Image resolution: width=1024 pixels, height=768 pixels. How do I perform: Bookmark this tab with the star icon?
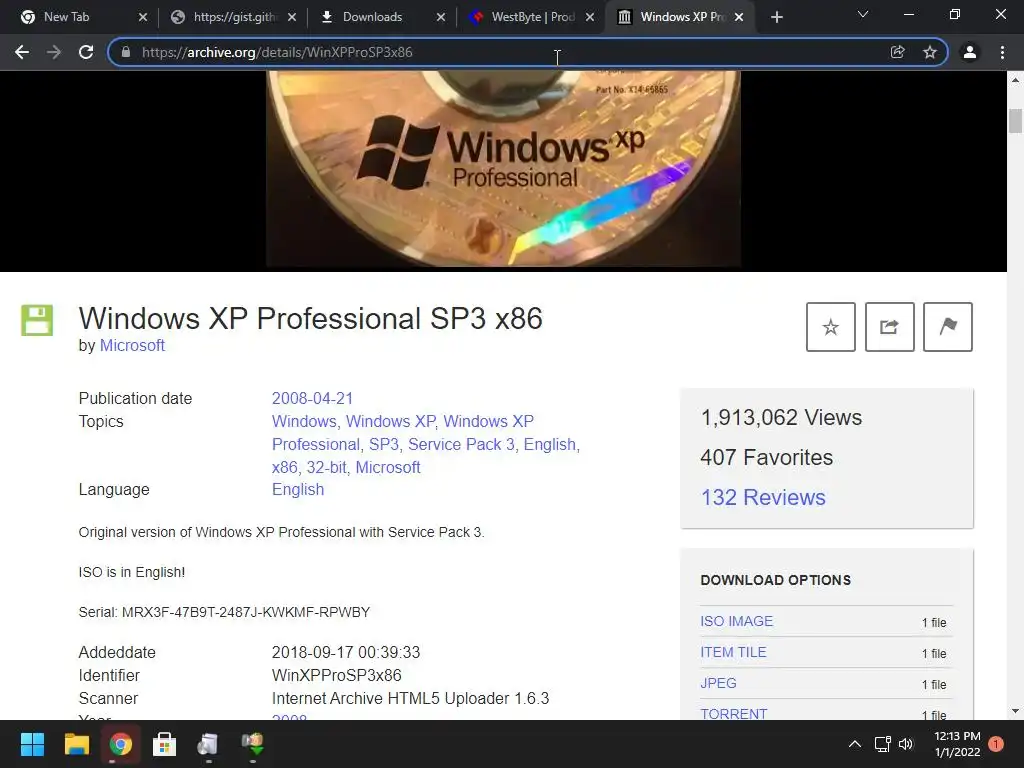[x=930, y=52]
